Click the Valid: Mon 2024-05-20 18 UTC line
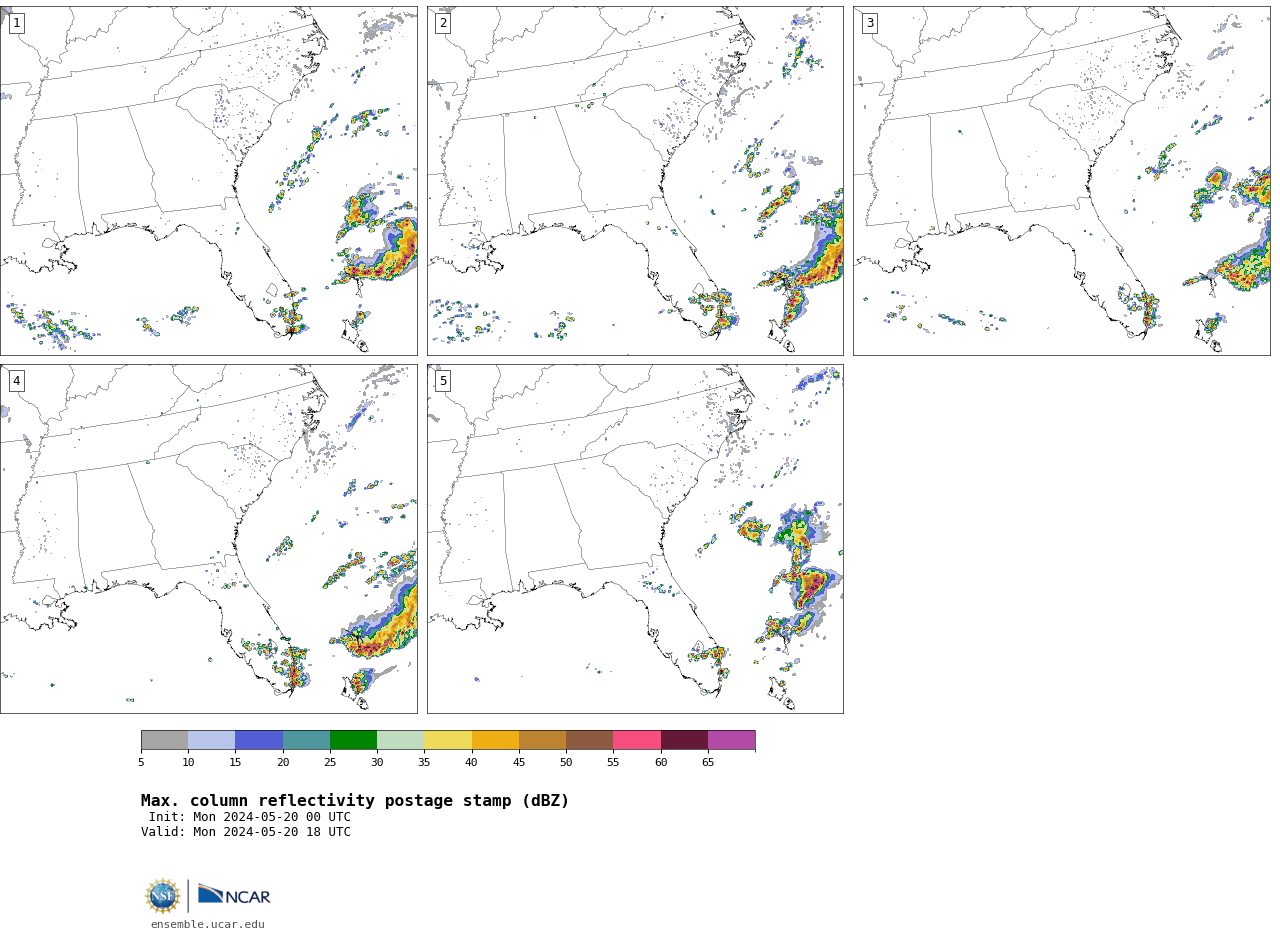This screenshot has width=1280, height=936. pos(246,832)
